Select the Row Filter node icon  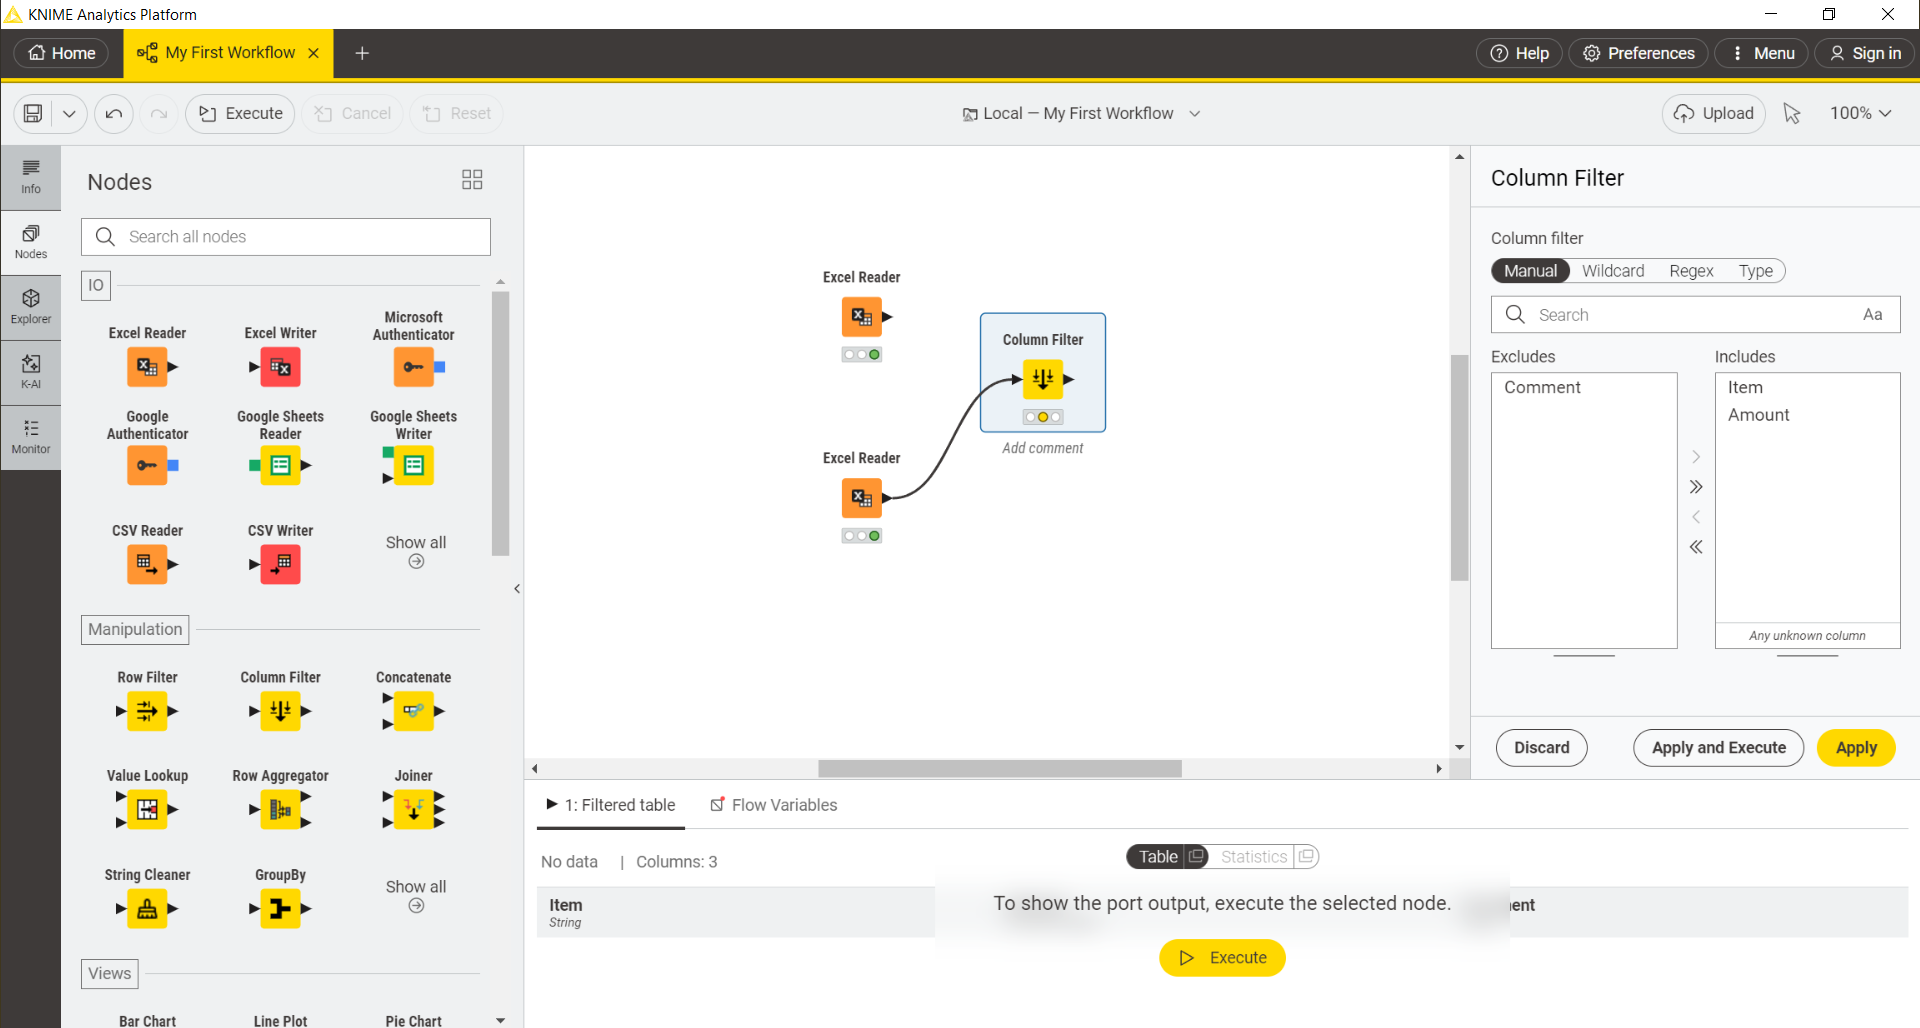pyautogui.click(x=147, y=711)
